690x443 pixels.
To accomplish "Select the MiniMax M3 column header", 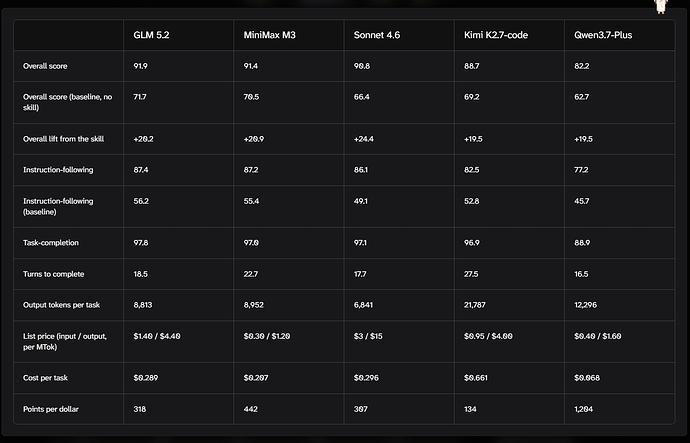I will coord(269,35).
